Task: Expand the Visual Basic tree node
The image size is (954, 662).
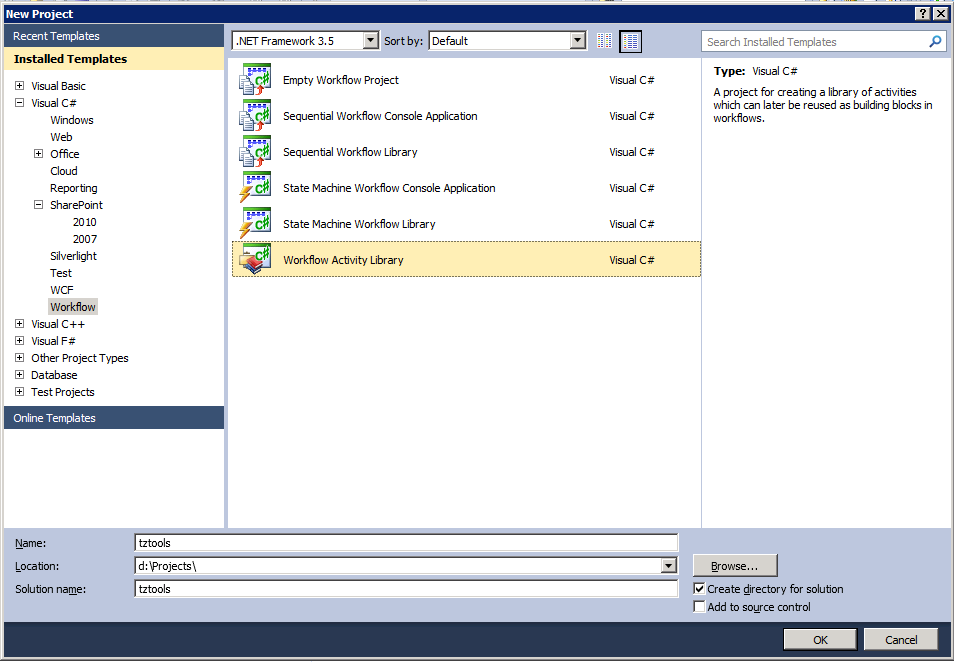Action: (x=19, y=86)
